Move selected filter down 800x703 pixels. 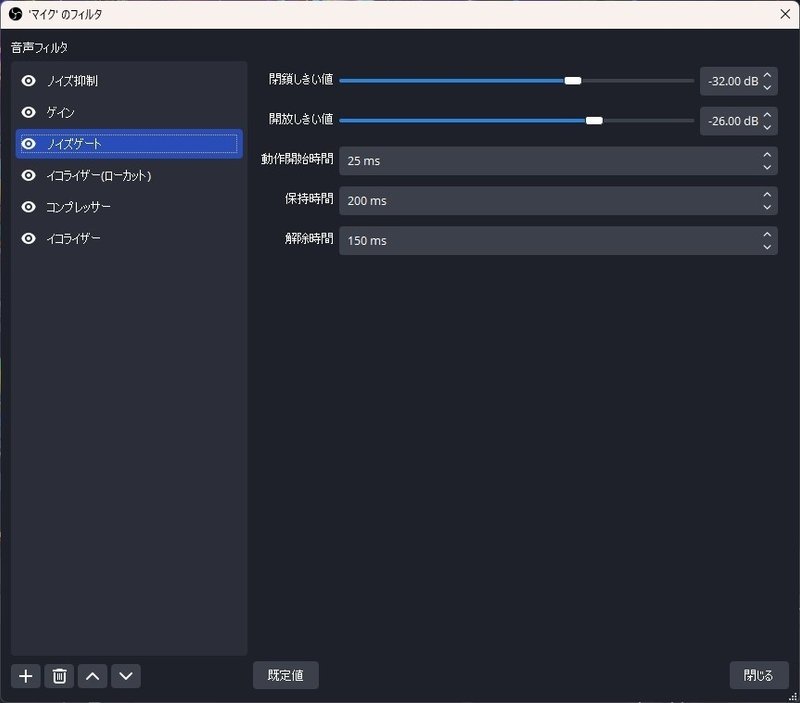[126, 676]
